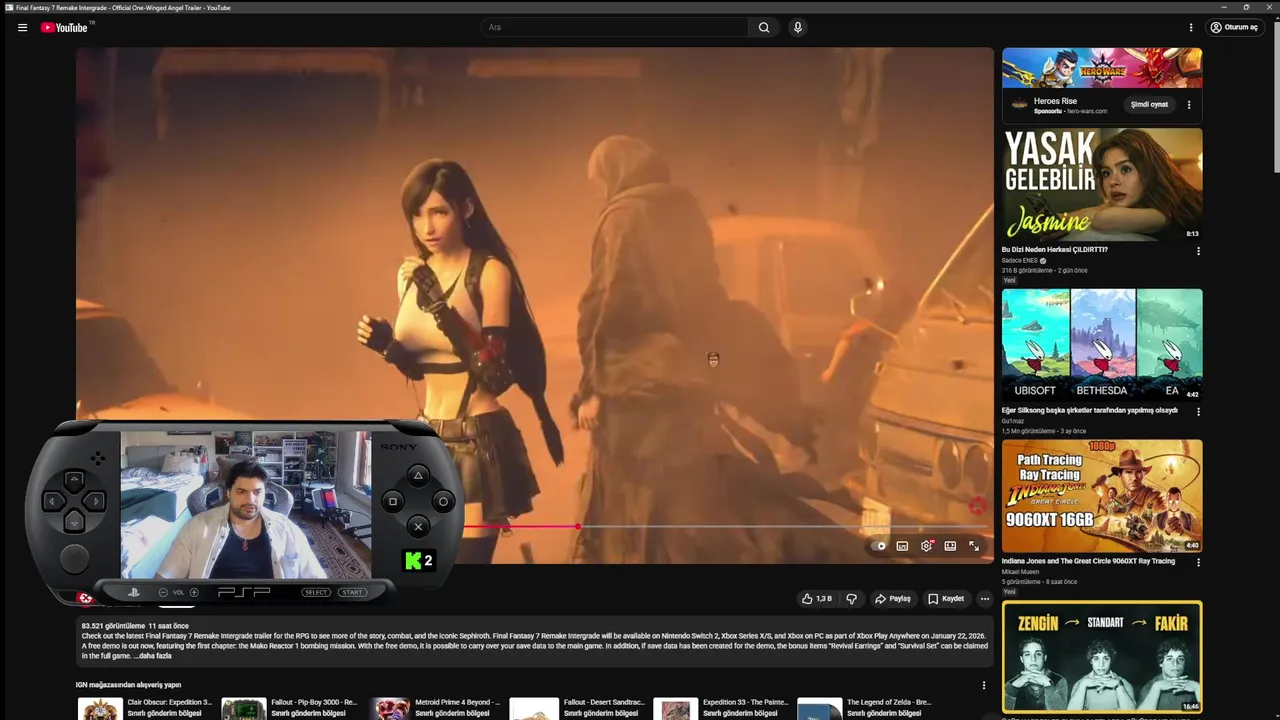The height and width of the screenshot is (720, 1280).
Task: Open Fallout Desert Sandtrac product
Action: coord(578,708)
